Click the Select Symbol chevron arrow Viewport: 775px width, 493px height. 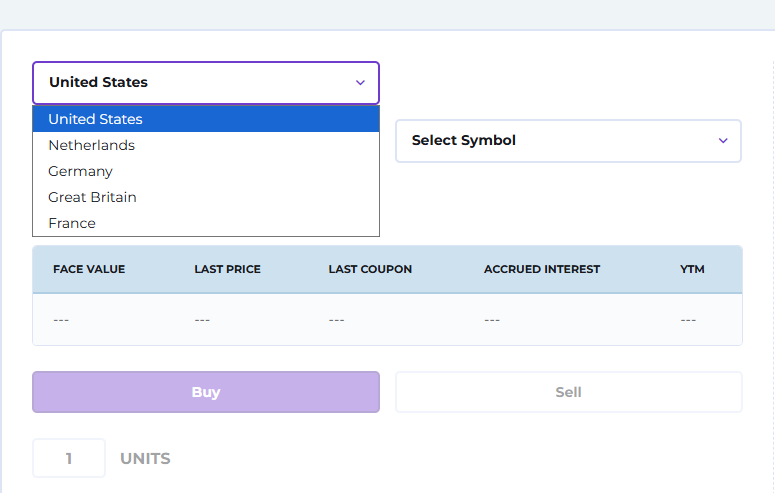(x=723, y=141)
